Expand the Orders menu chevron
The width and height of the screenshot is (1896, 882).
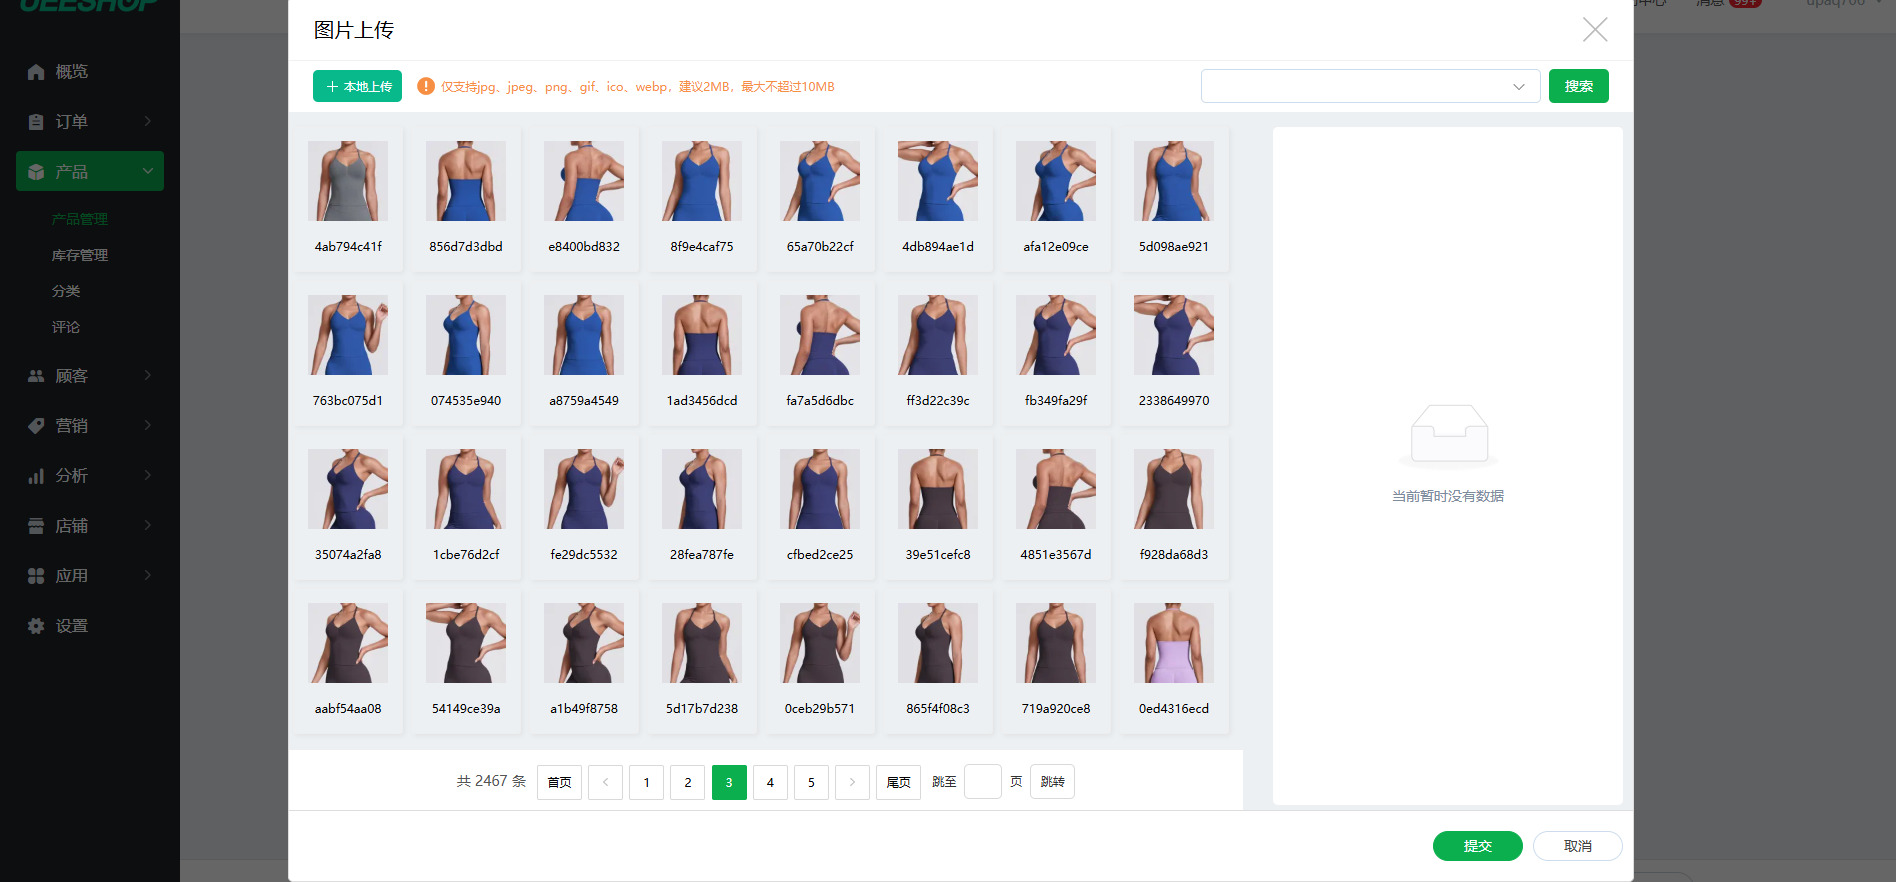click(x=148, y=122)
